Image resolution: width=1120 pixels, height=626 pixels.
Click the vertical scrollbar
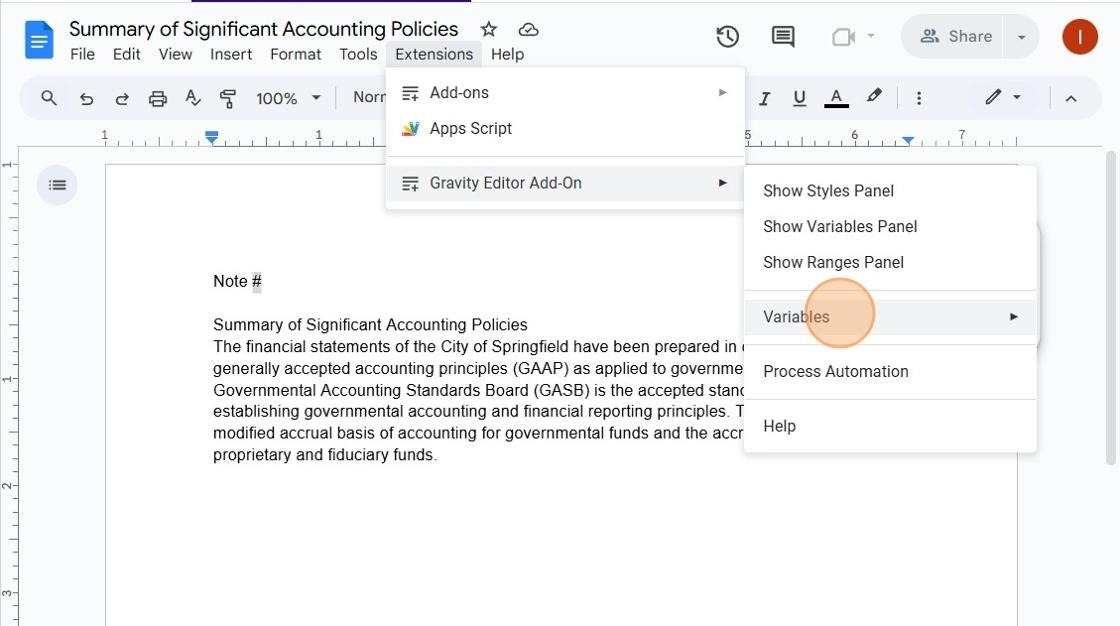pos(1111,307)
